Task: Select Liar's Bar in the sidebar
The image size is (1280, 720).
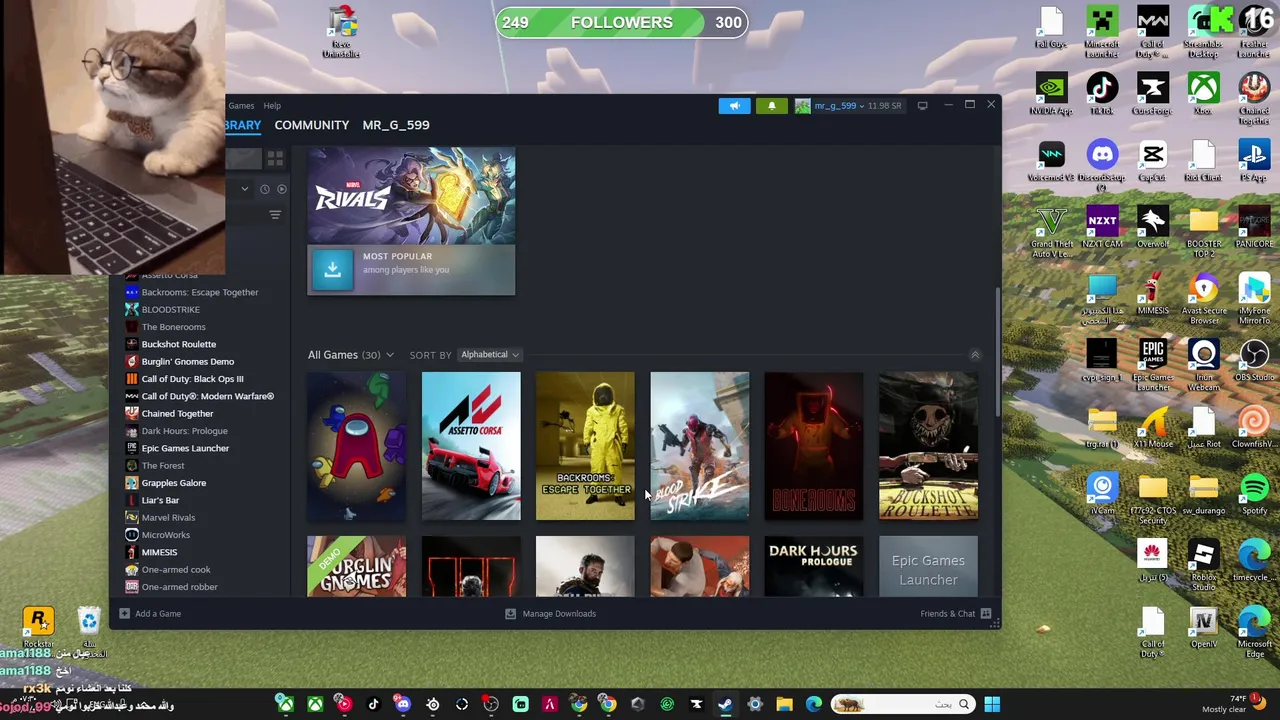Action: click(x=160, y=500)
